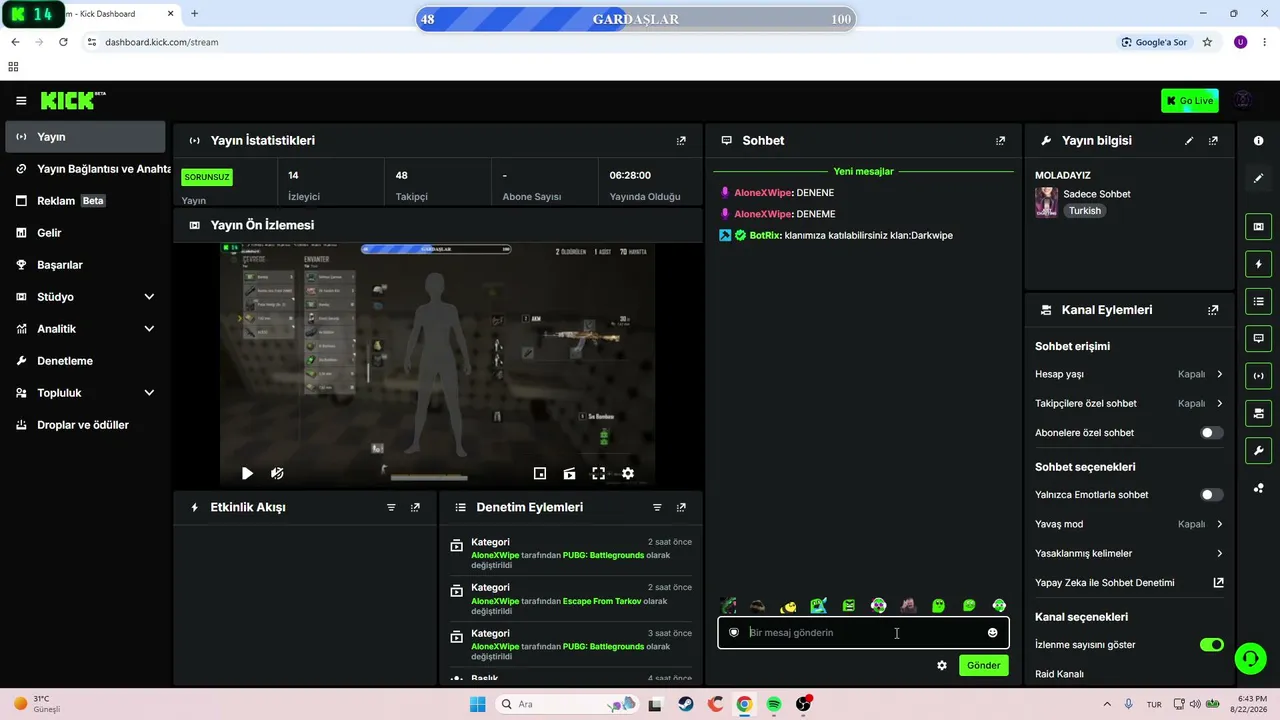Screen dimensions: 1280x720
Task: Expand the Stüdyo sidebar section
Action: (x=85, y=297)
